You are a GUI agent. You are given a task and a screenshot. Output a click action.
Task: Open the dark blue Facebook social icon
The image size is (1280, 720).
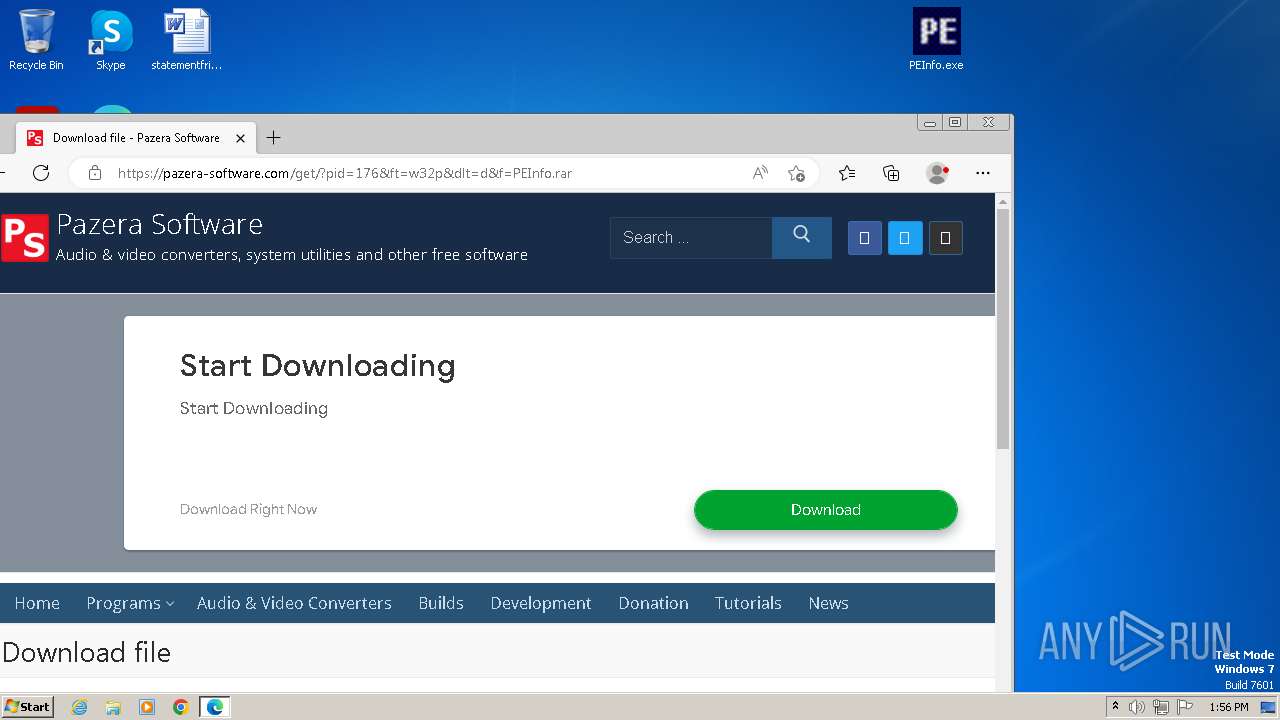click(865, 238)
